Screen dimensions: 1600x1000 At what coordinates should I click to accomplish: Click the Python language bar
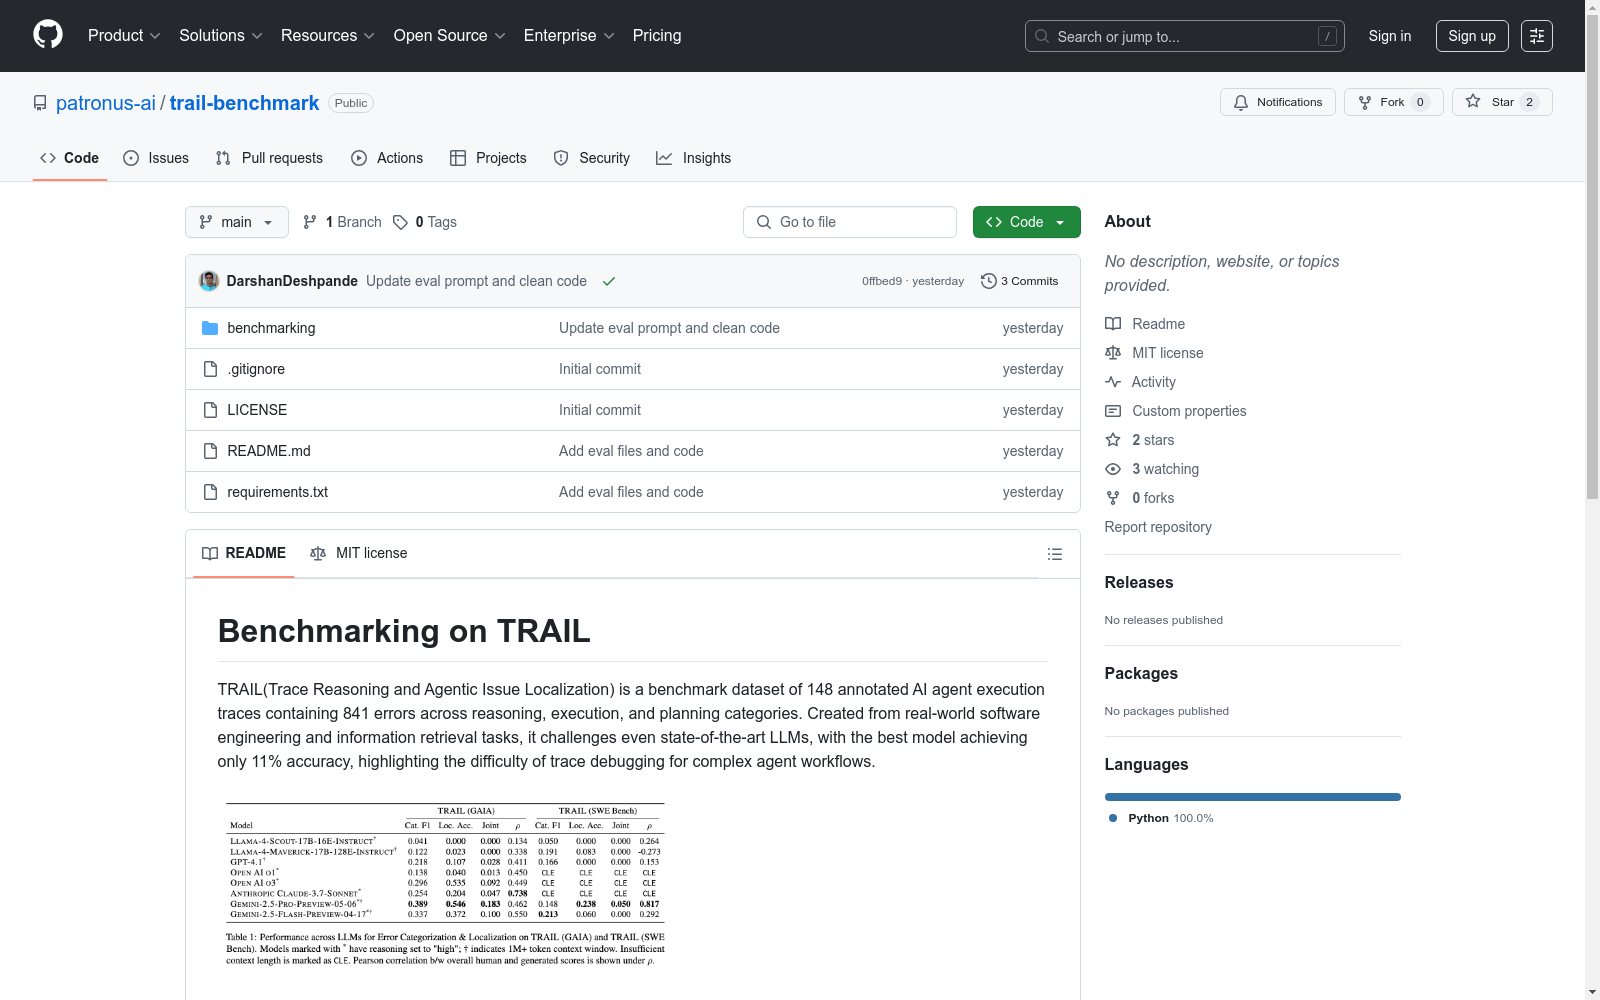coord(1253,797)
